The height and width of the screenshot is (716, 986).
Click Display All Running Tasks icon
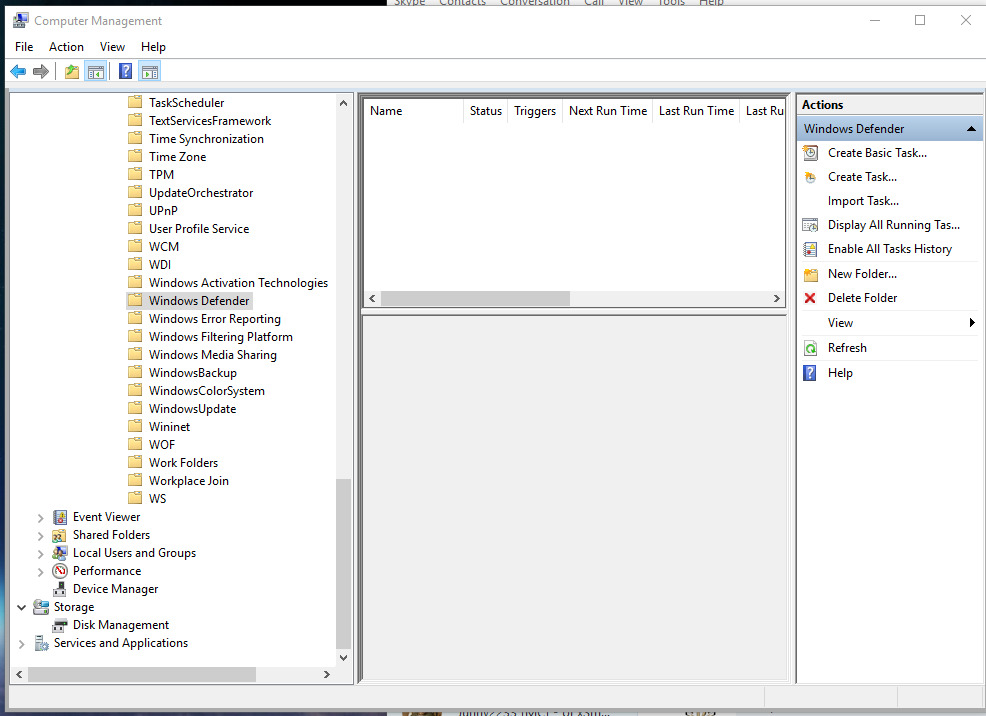tap(811, 225)
